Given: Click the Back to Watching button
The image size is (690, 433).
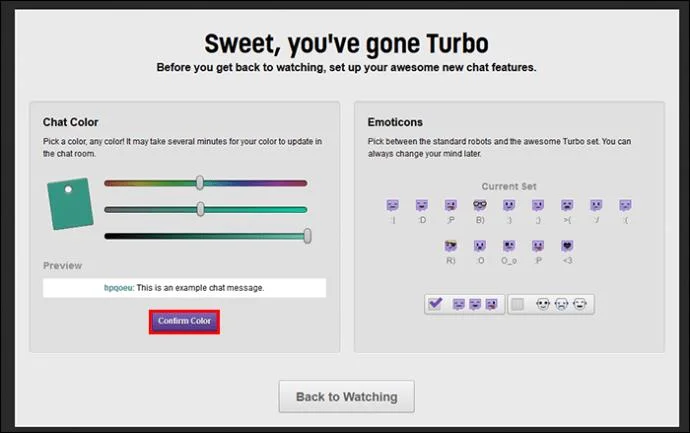Looking at the screenshot, I should tap(346, 396).
